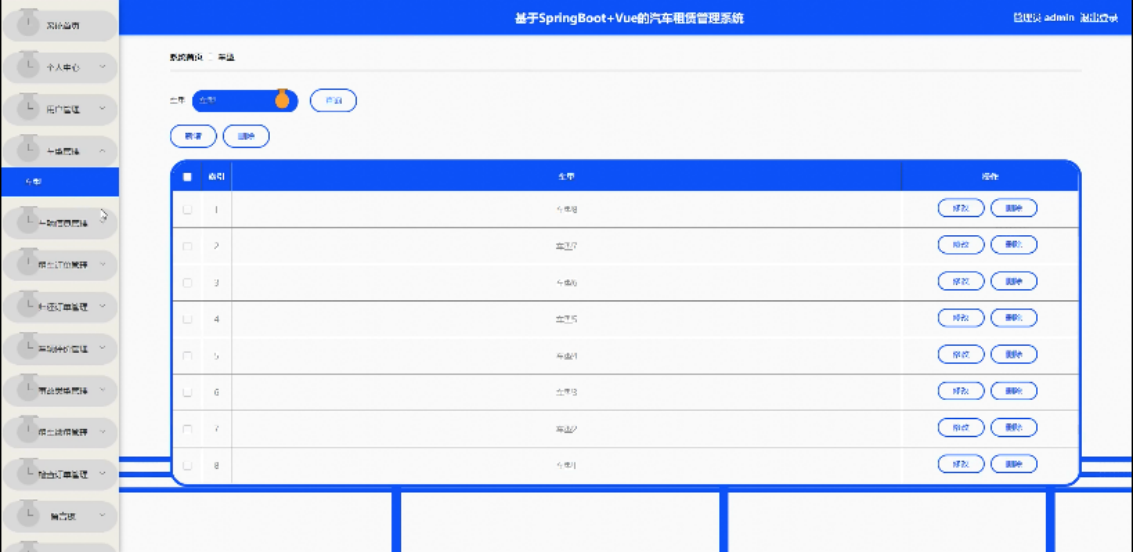Expand the 用户管理 menu chevron

point(103,108)
